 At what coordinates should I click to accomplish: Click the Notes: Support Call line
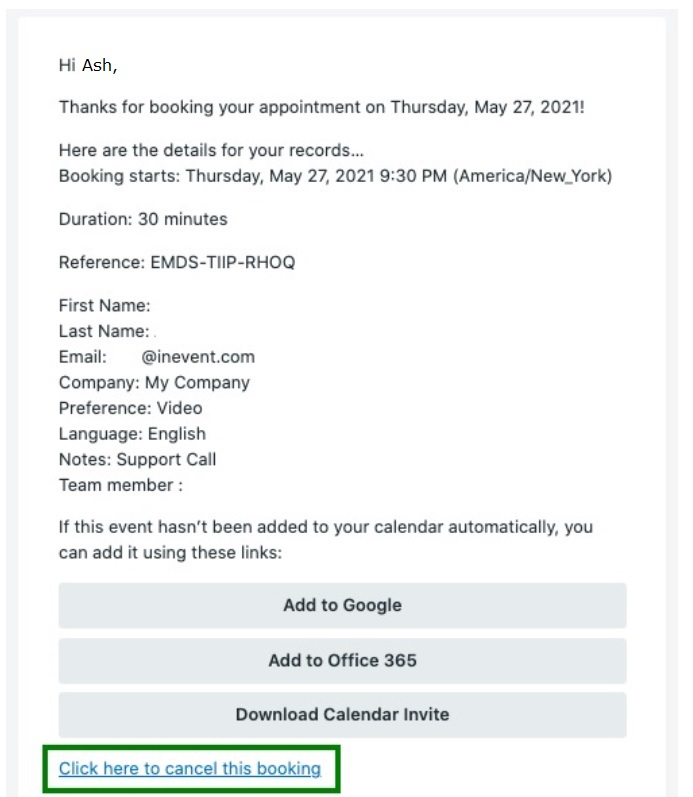click(137, 459)
